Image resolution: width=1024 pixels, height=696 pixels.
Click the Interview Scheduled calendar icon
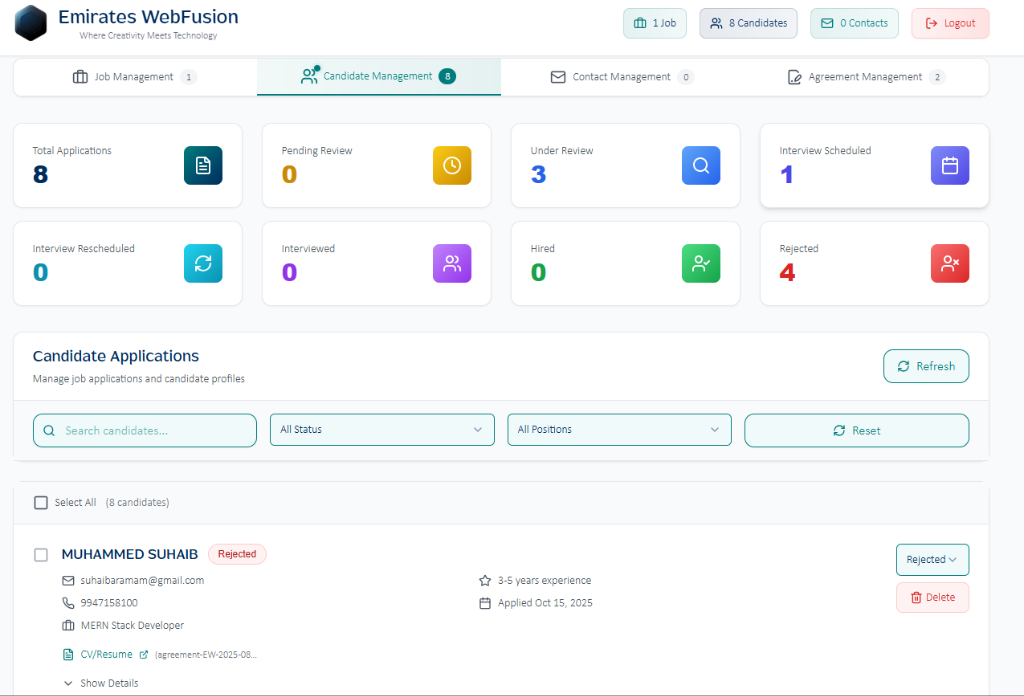950,166
